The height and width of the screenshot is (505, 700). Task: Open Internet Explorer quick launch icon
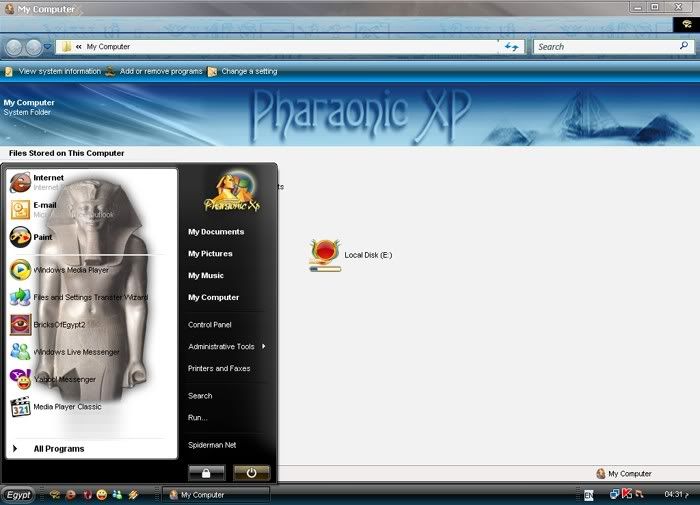(x=71, y=495)
